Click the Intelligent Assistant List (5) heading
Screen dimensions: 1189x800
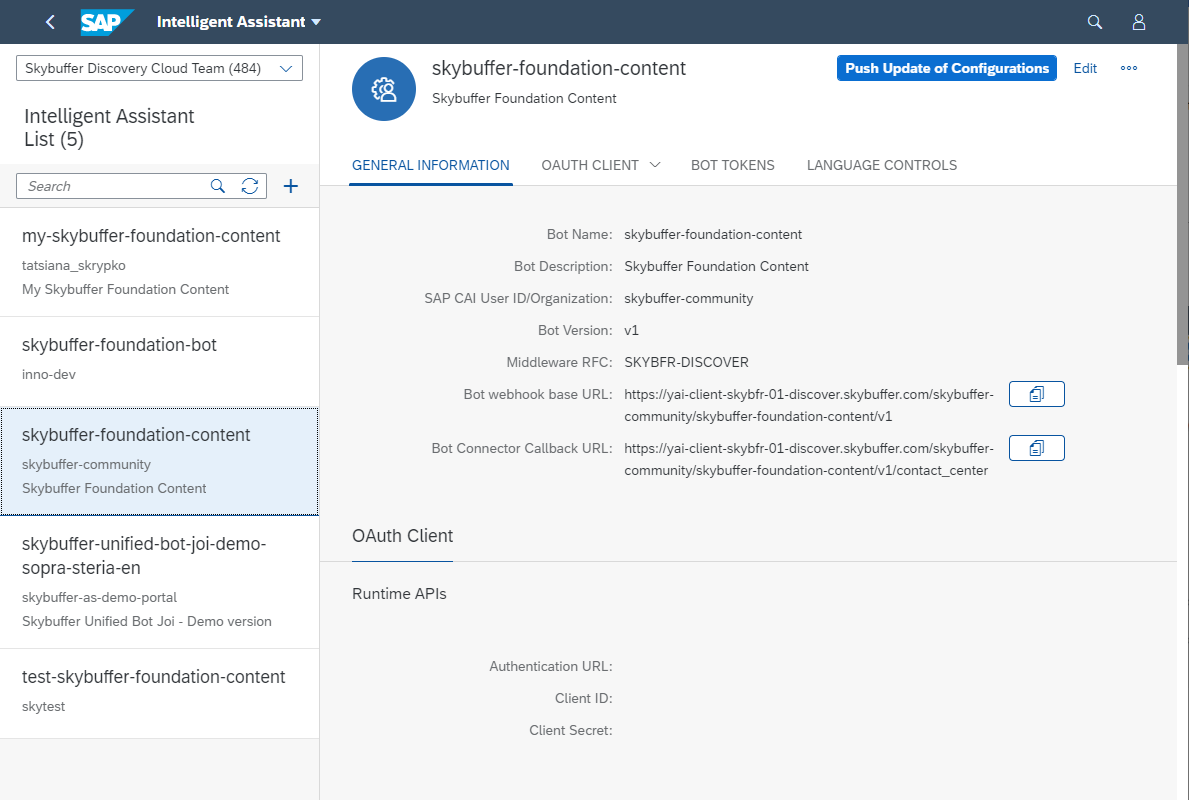point(109,127)
